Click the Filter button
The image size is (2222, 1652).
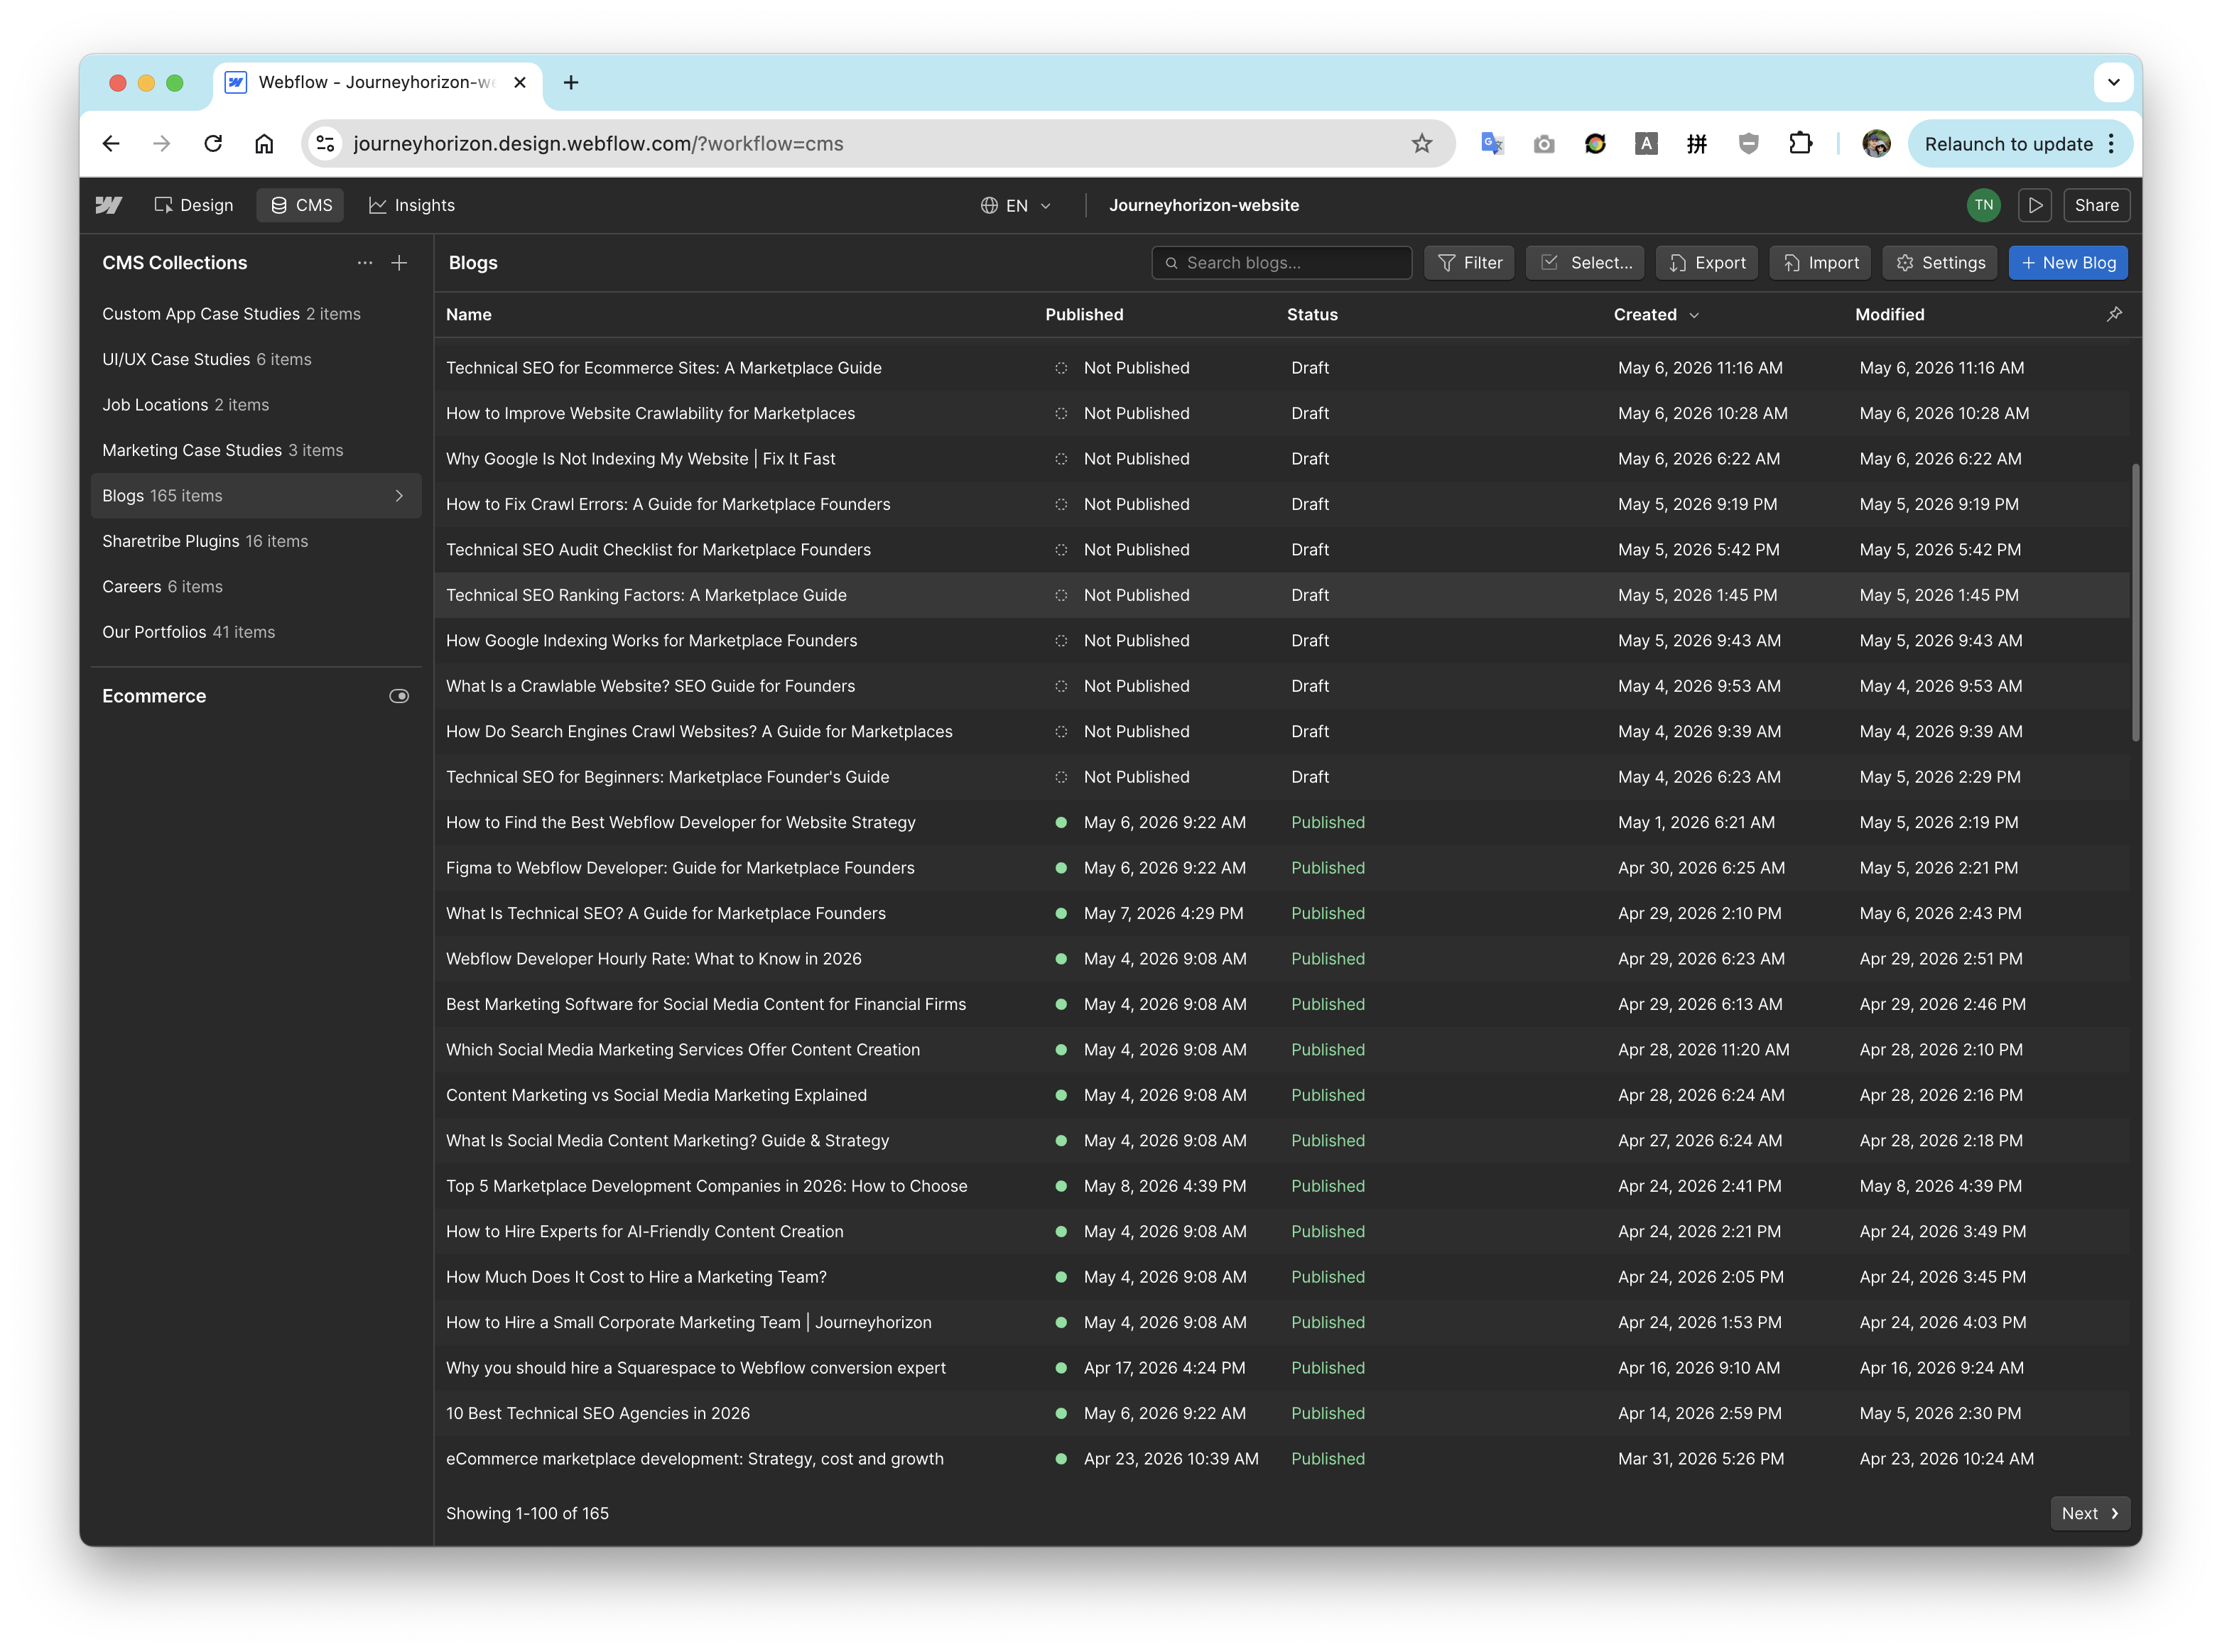1468,263
